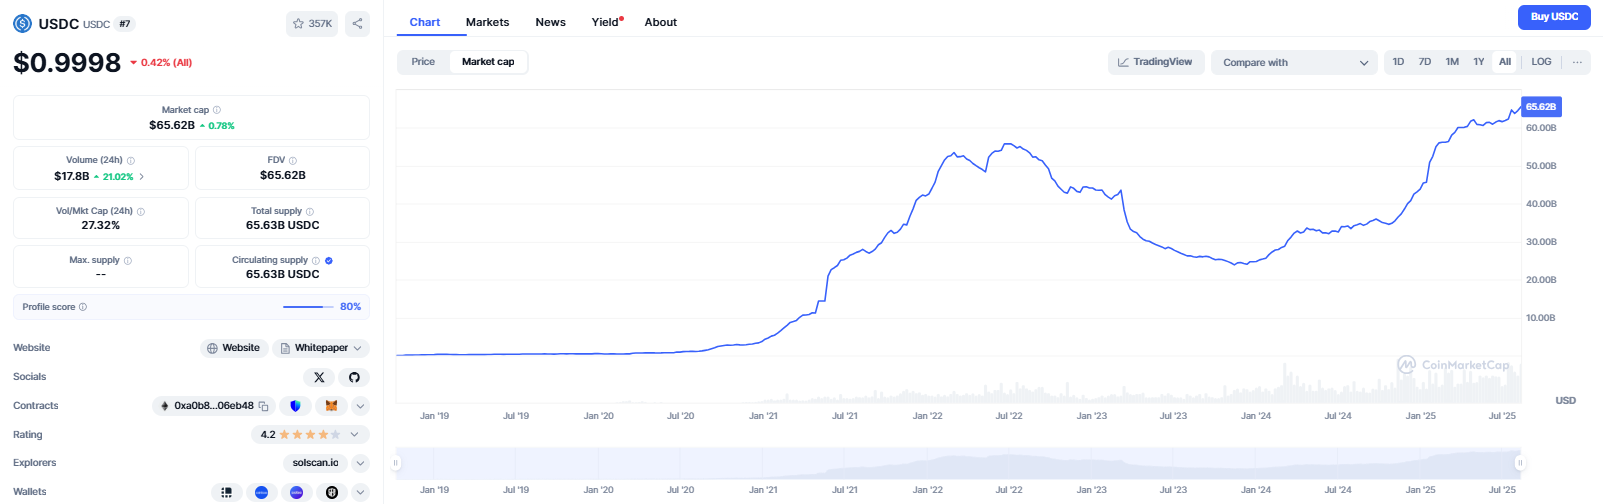Click the $65.62B market cap value
Screen dimensions: 1603x504
click(172, 125)
